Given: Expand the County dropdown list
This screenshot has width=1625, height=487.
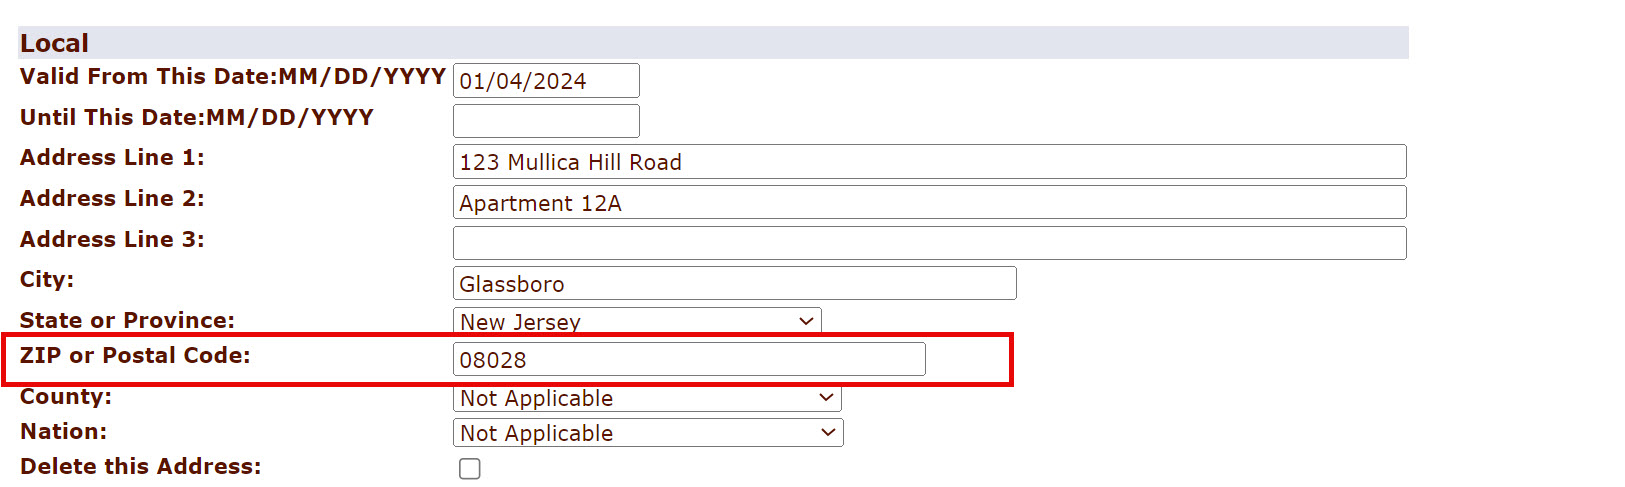Looking at the screenshot, I should coord(647,398).
